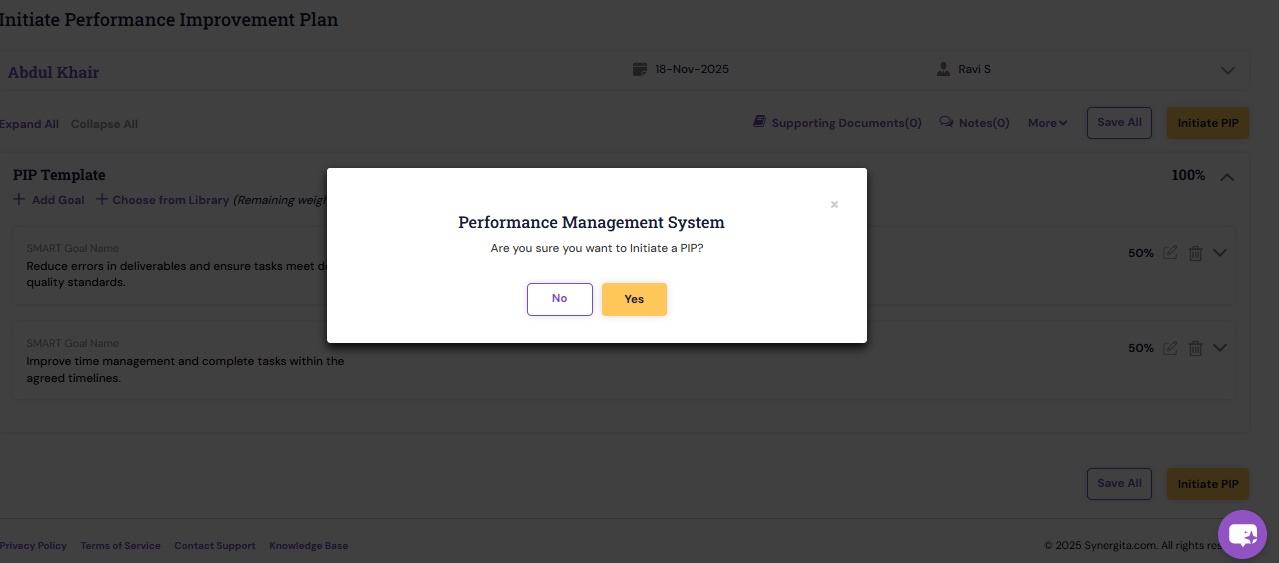Screen dimensions: 1279x563
Task: Click the PIP Template heading
Action: point(59,175)
